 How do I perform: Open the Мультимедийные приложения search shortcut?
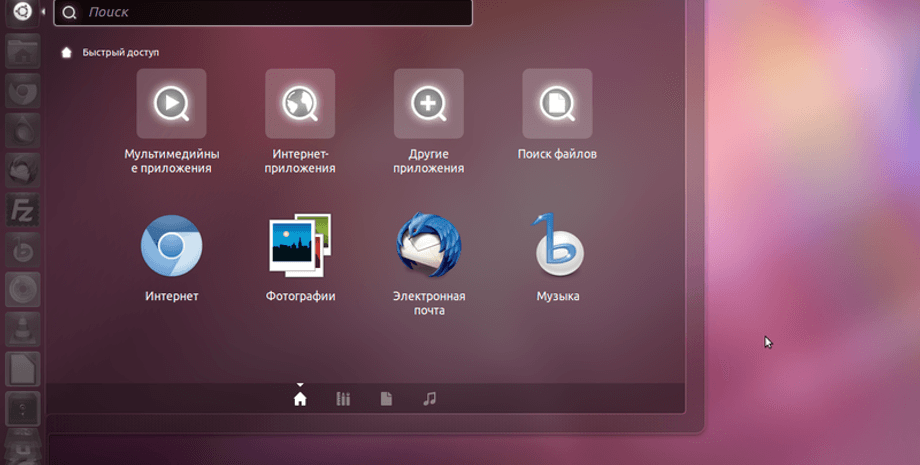pos(171,104)
